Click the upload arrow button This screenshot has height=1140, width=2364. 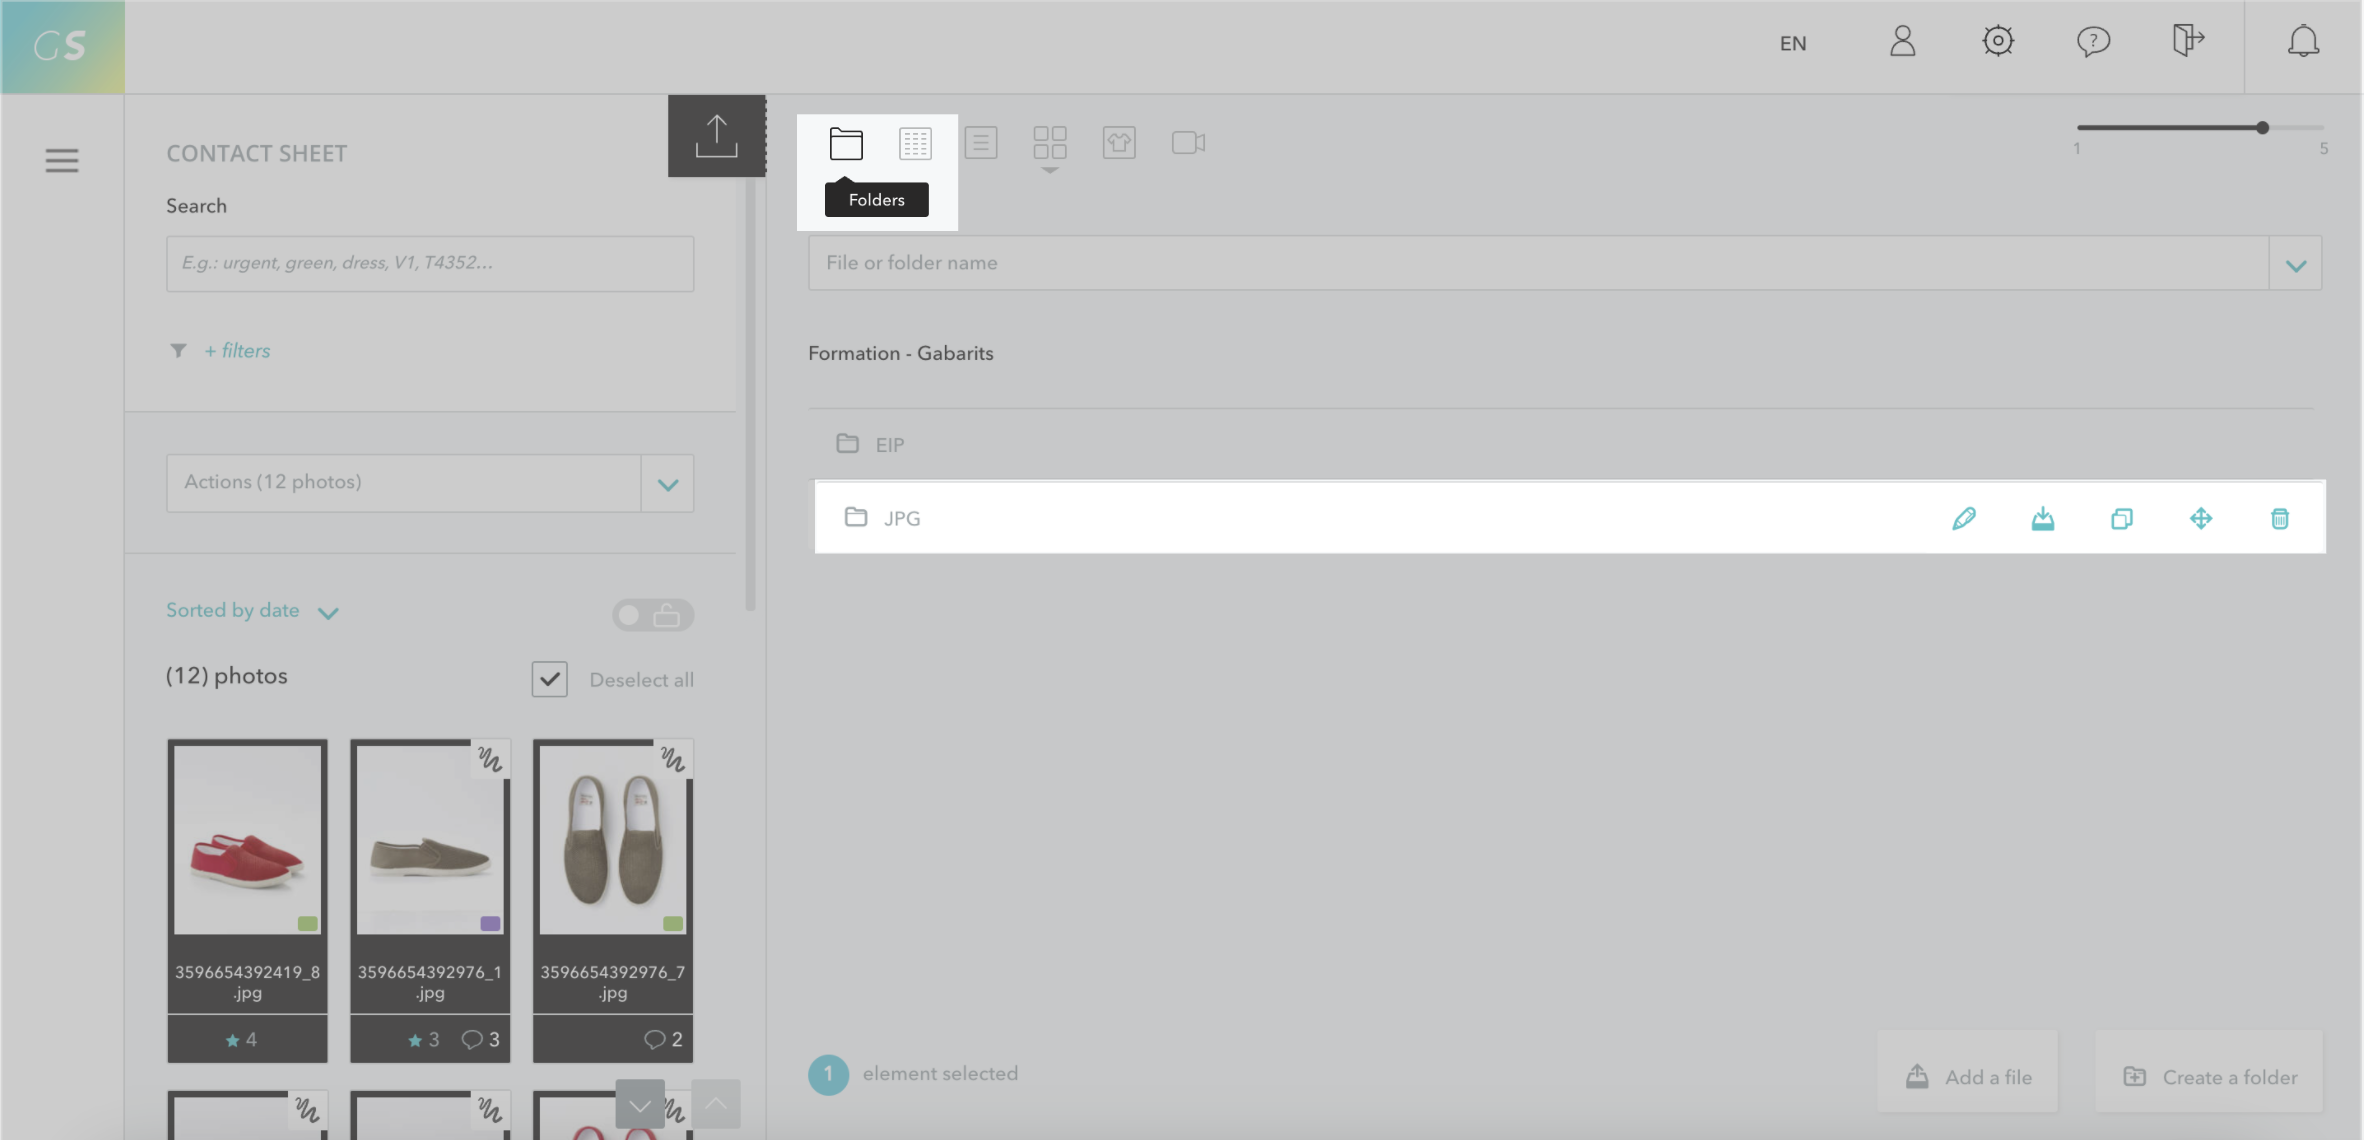(716, 136)
